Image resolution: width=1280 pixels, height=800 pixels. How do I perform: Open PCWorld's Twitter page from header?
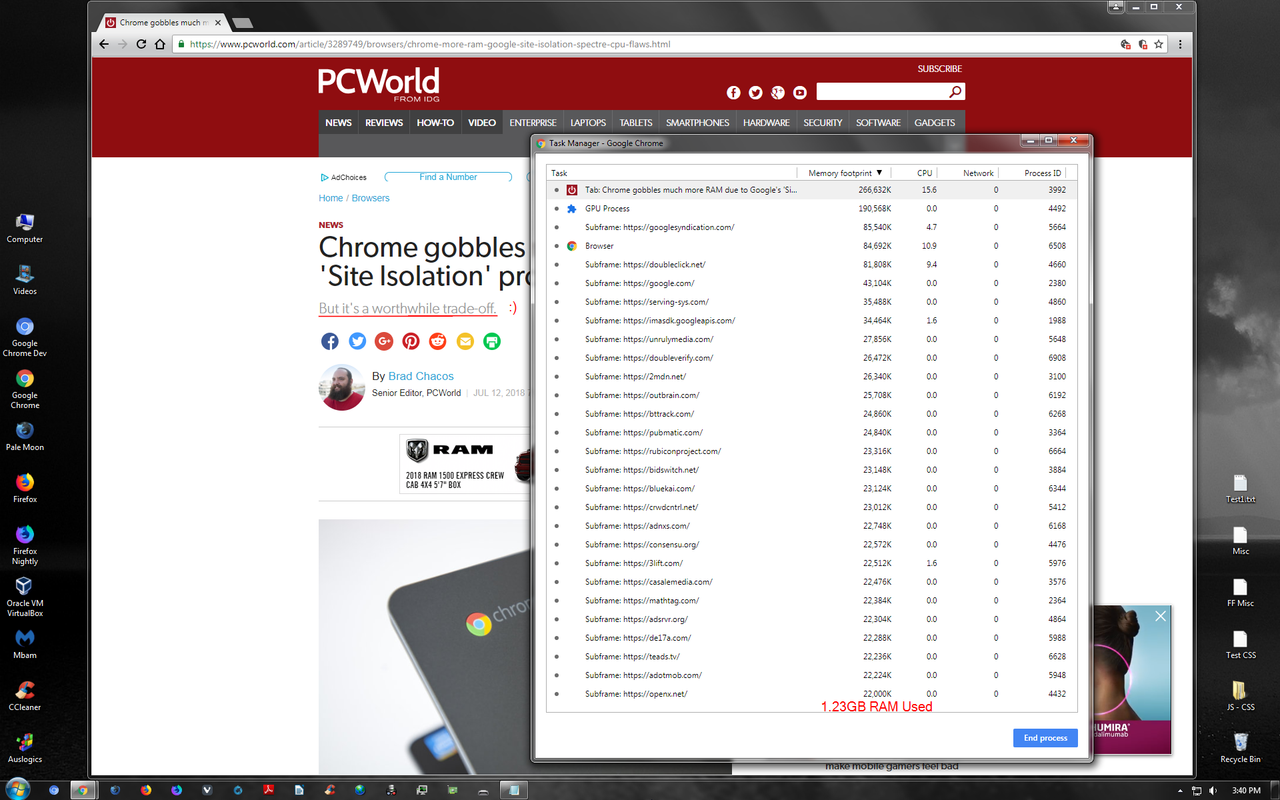pos(755,92)
